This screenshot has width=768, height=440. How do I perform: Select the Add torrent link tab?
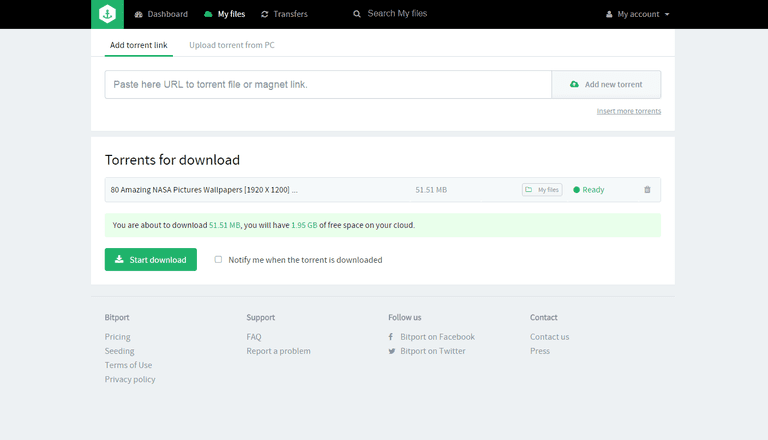[x=139, y=45]
